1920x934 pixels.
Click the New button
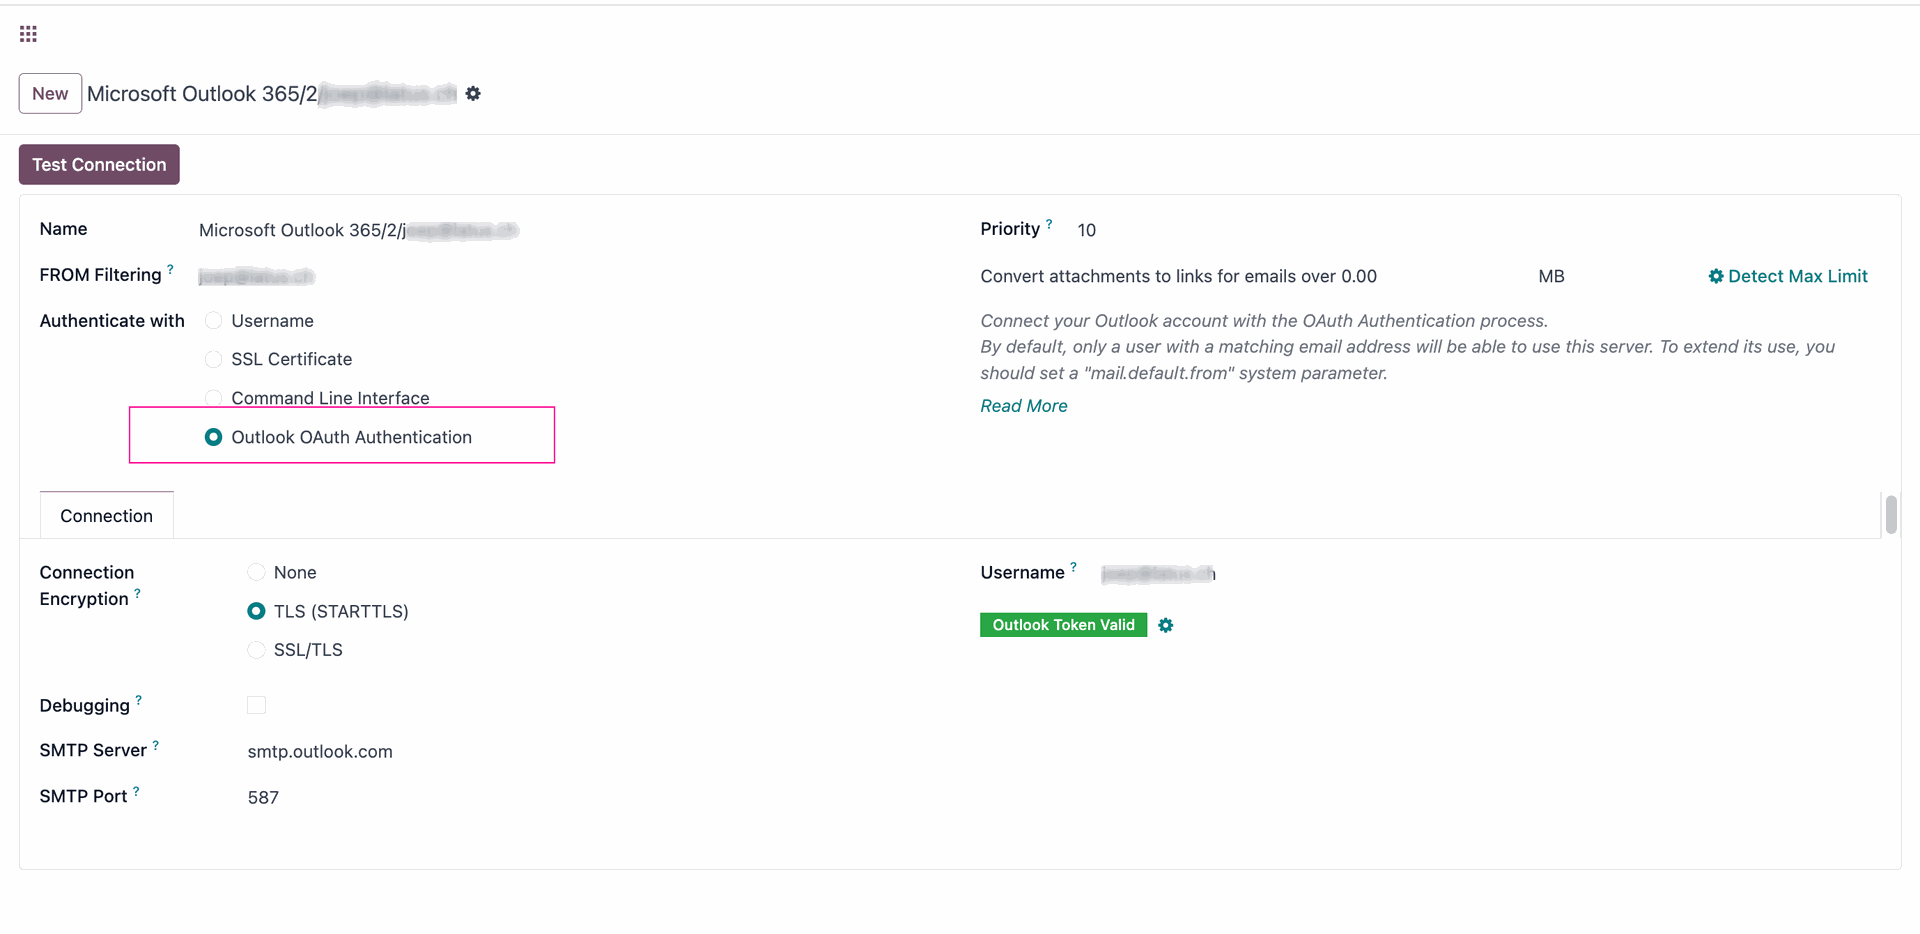[x=50, y=94]
